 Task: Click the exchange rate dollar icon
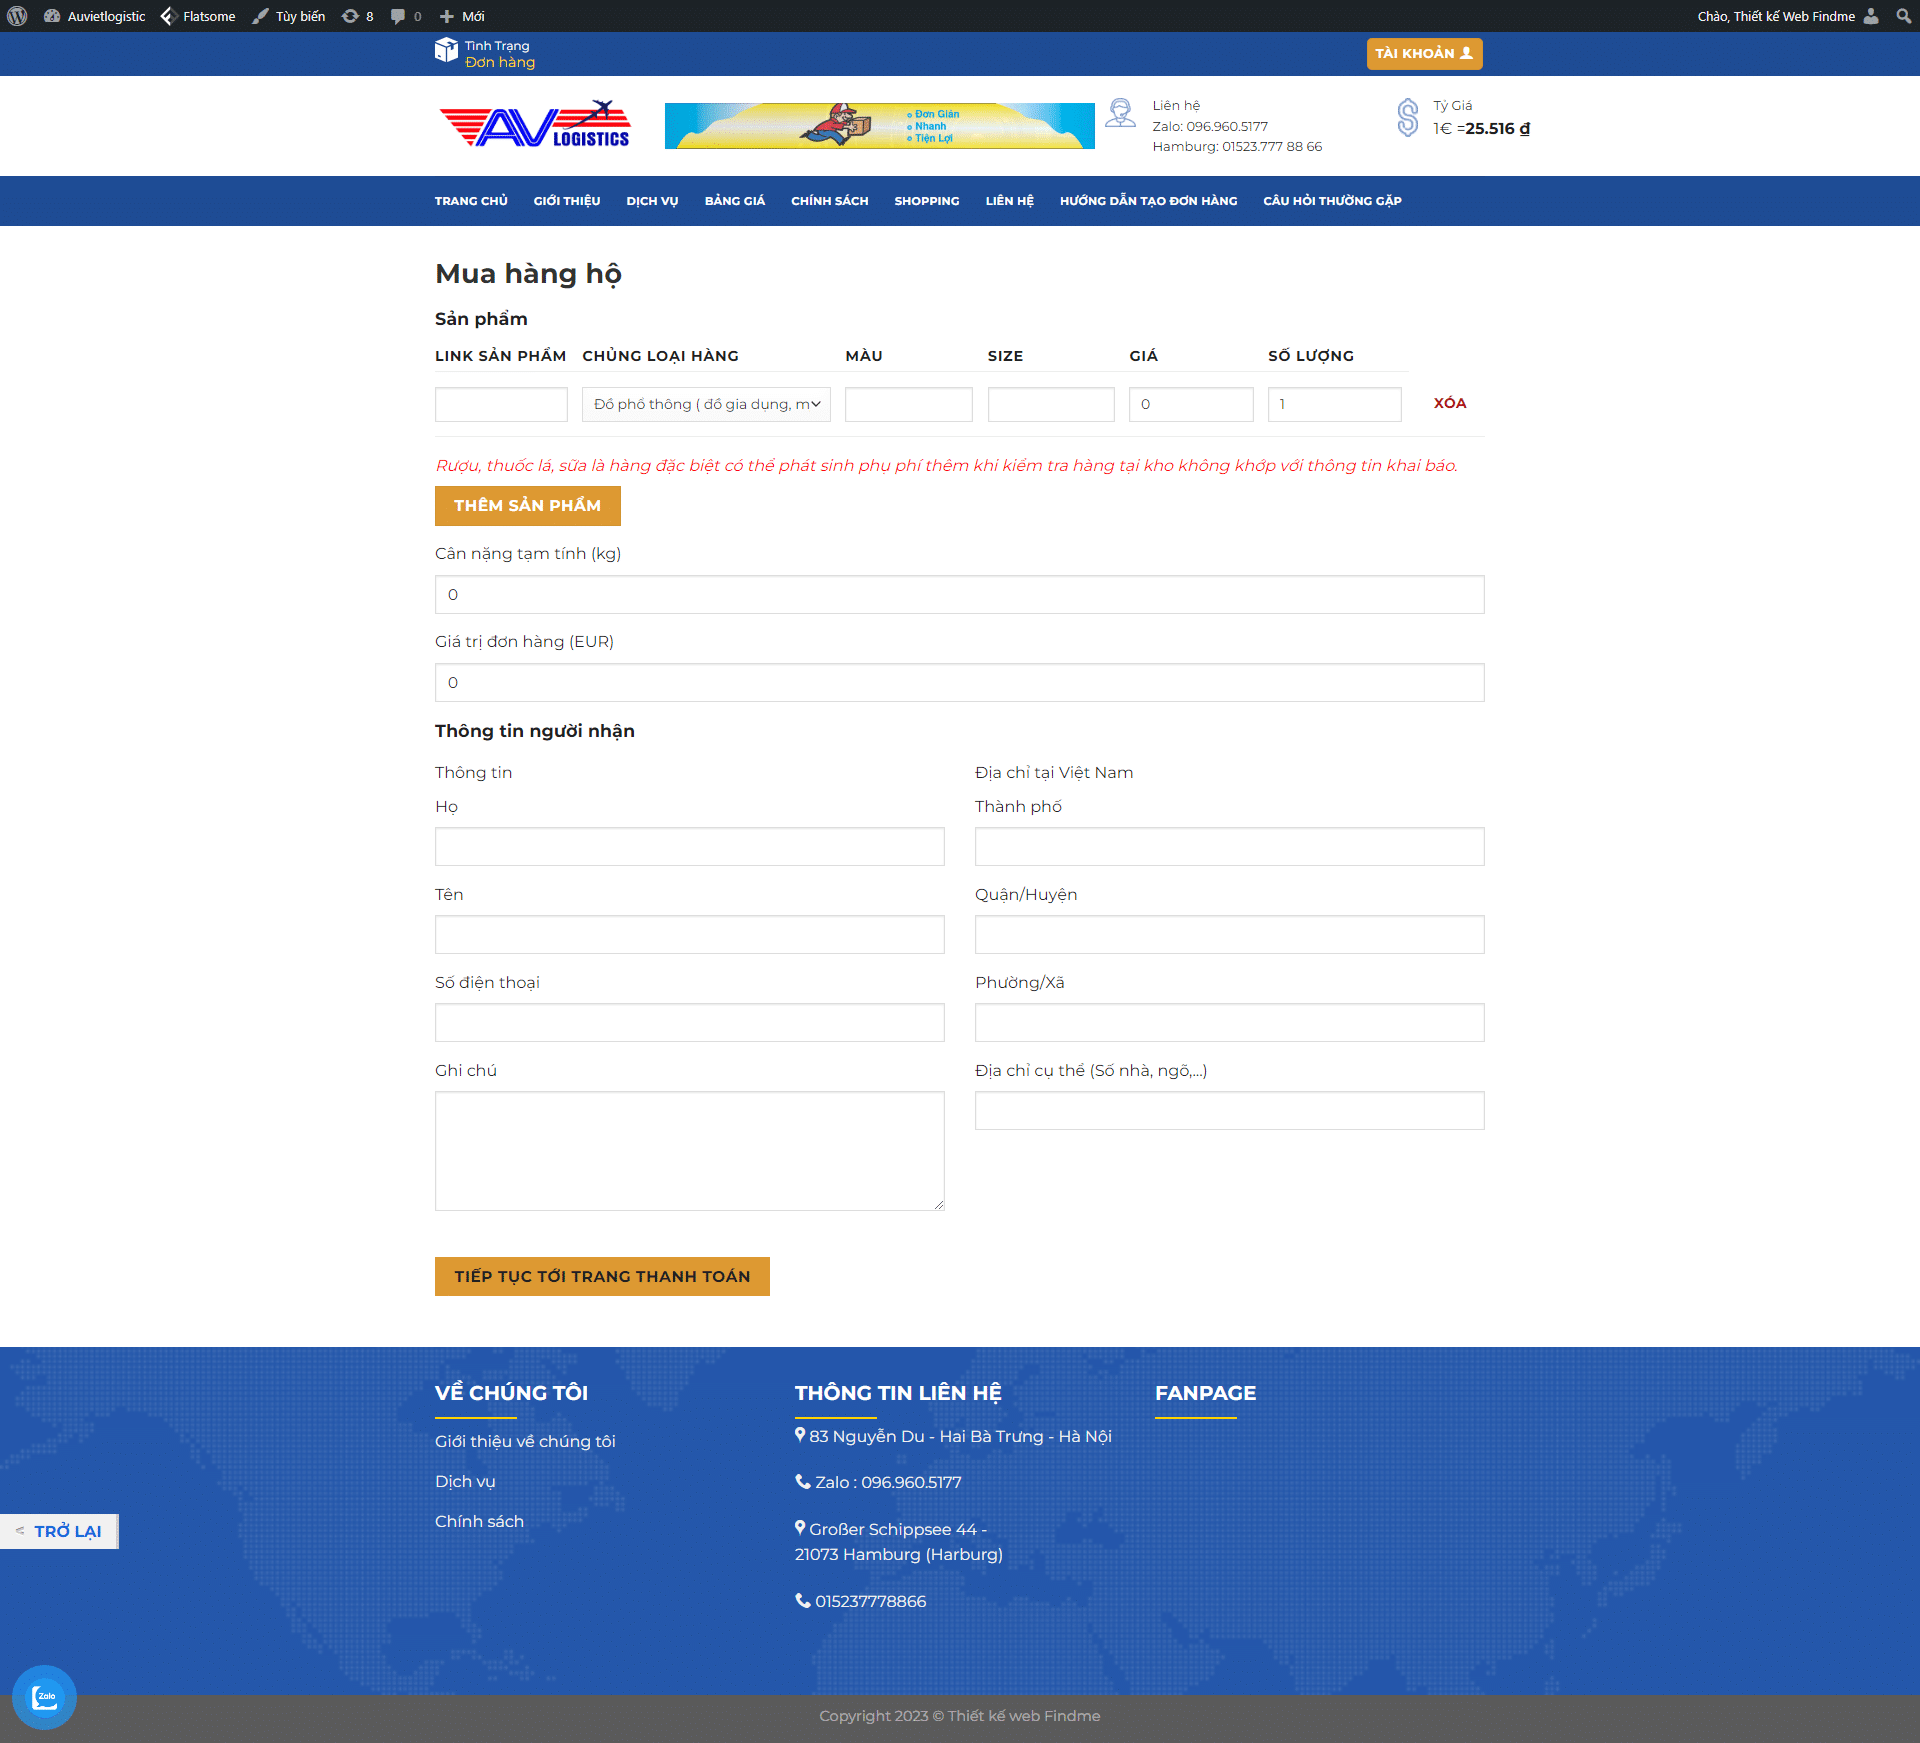[x=1407, y=118]
